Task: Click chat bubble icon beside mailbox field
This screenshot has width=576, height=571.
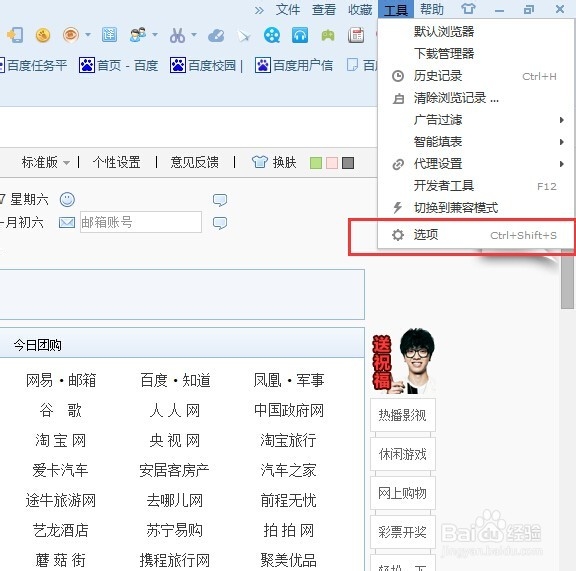Action: pos(220,223)
